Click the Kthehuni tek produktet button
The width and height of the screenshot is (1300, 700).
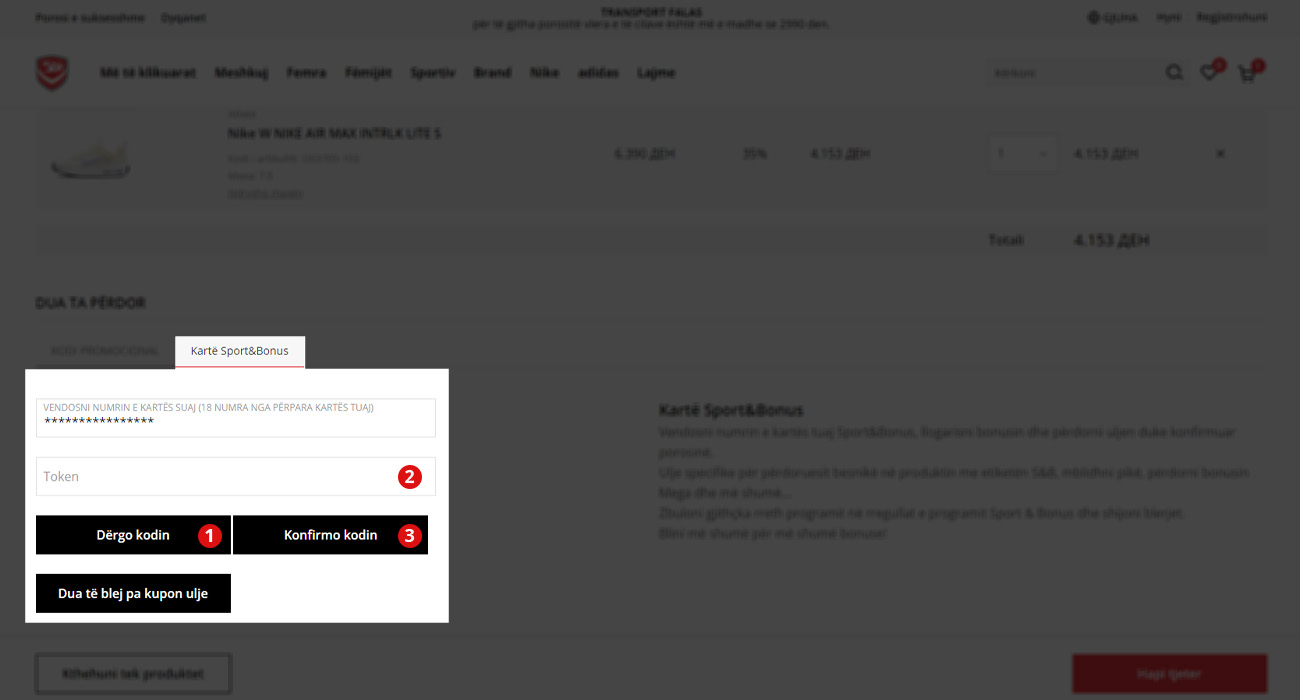133,674
